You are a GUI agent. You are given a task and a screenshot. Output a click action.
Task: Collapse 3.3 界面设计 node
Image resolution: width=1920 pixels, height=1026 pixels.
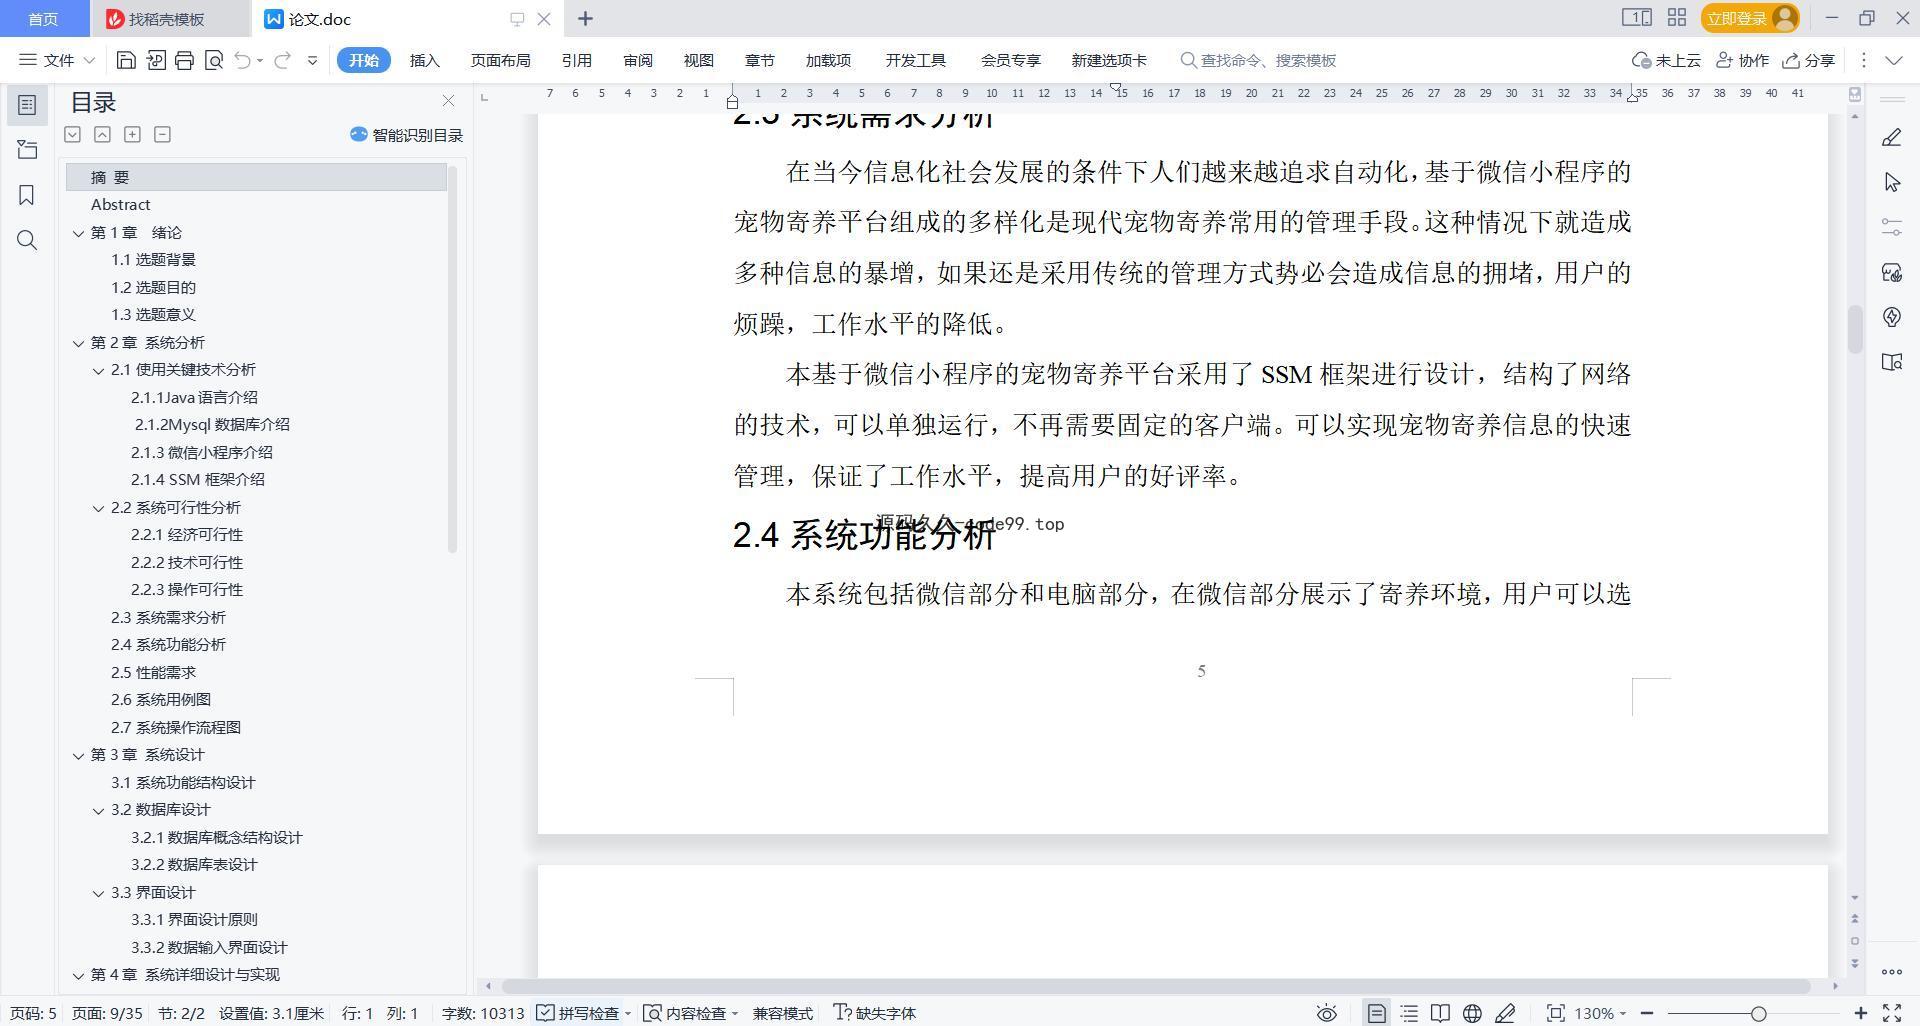98,893
